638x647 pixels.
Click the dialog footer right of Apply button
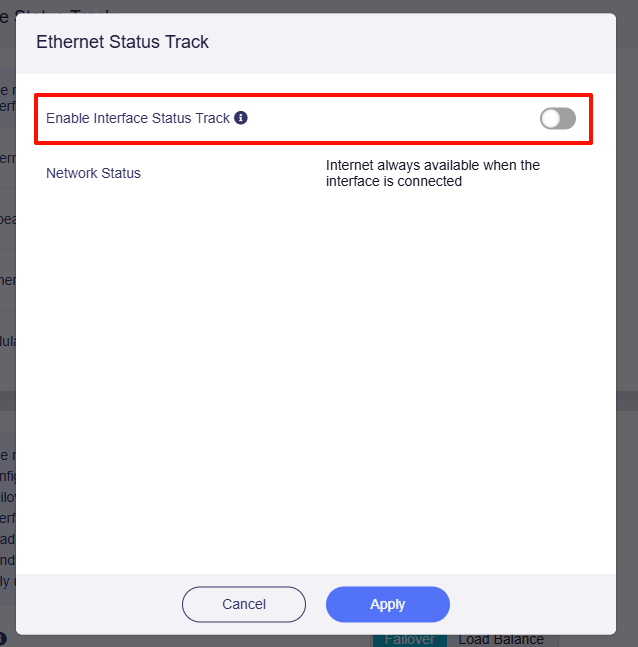click(x=530, y=604)
